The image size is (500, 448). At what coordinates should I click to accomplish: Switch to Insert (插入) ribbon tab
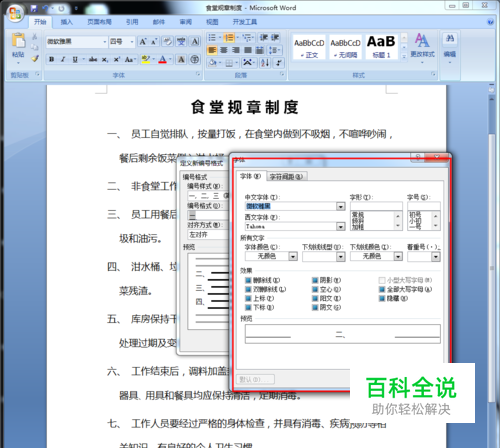coord(67,22)
